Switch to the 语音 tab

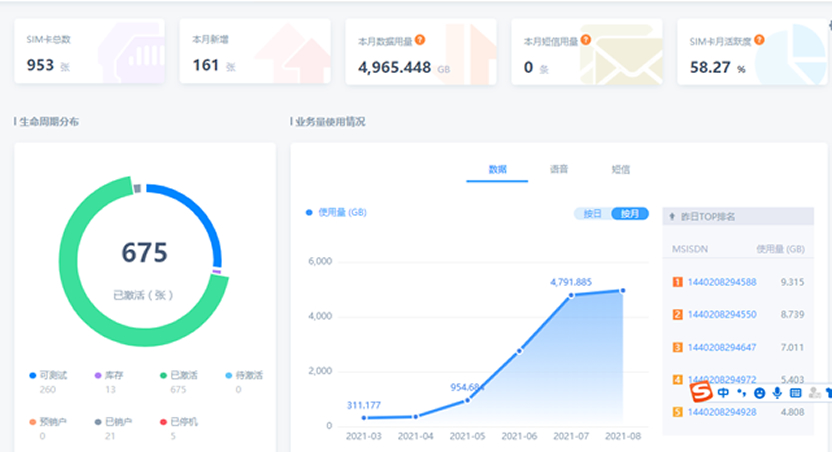pos(559,170)
